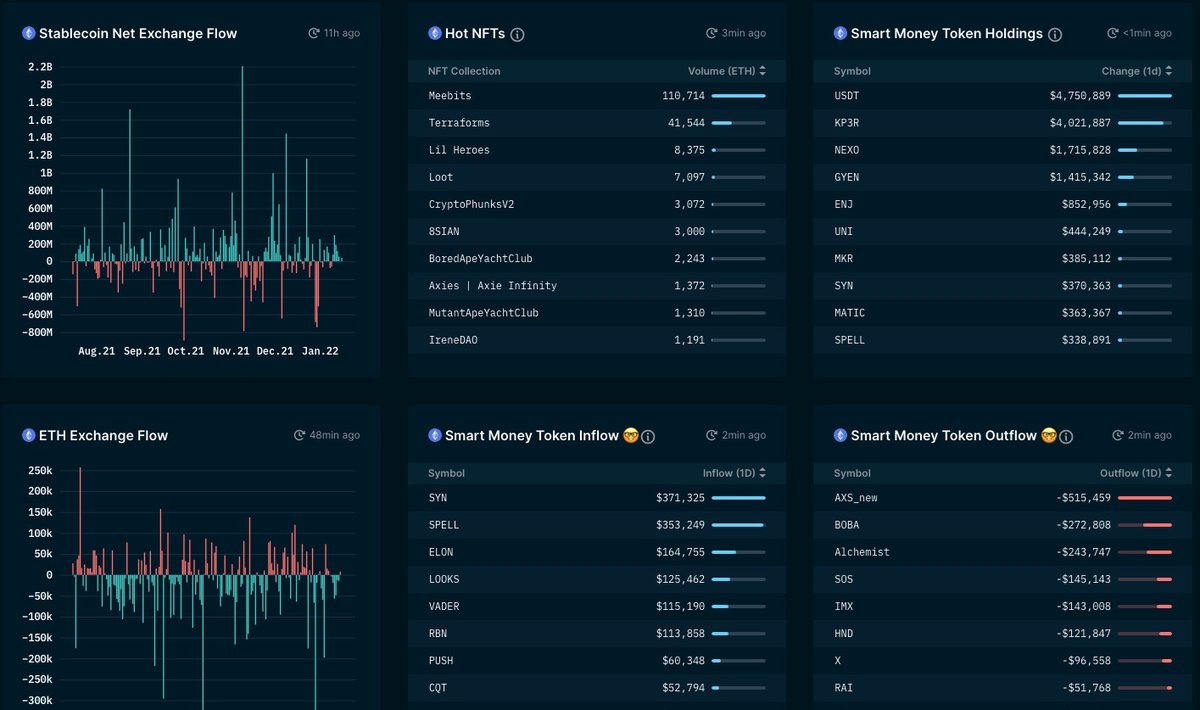Image resolution: width=1200 pixels, height=710 pixels.
Task: Open the Smart Money Token Holdings title
Action: coord(947,33)
